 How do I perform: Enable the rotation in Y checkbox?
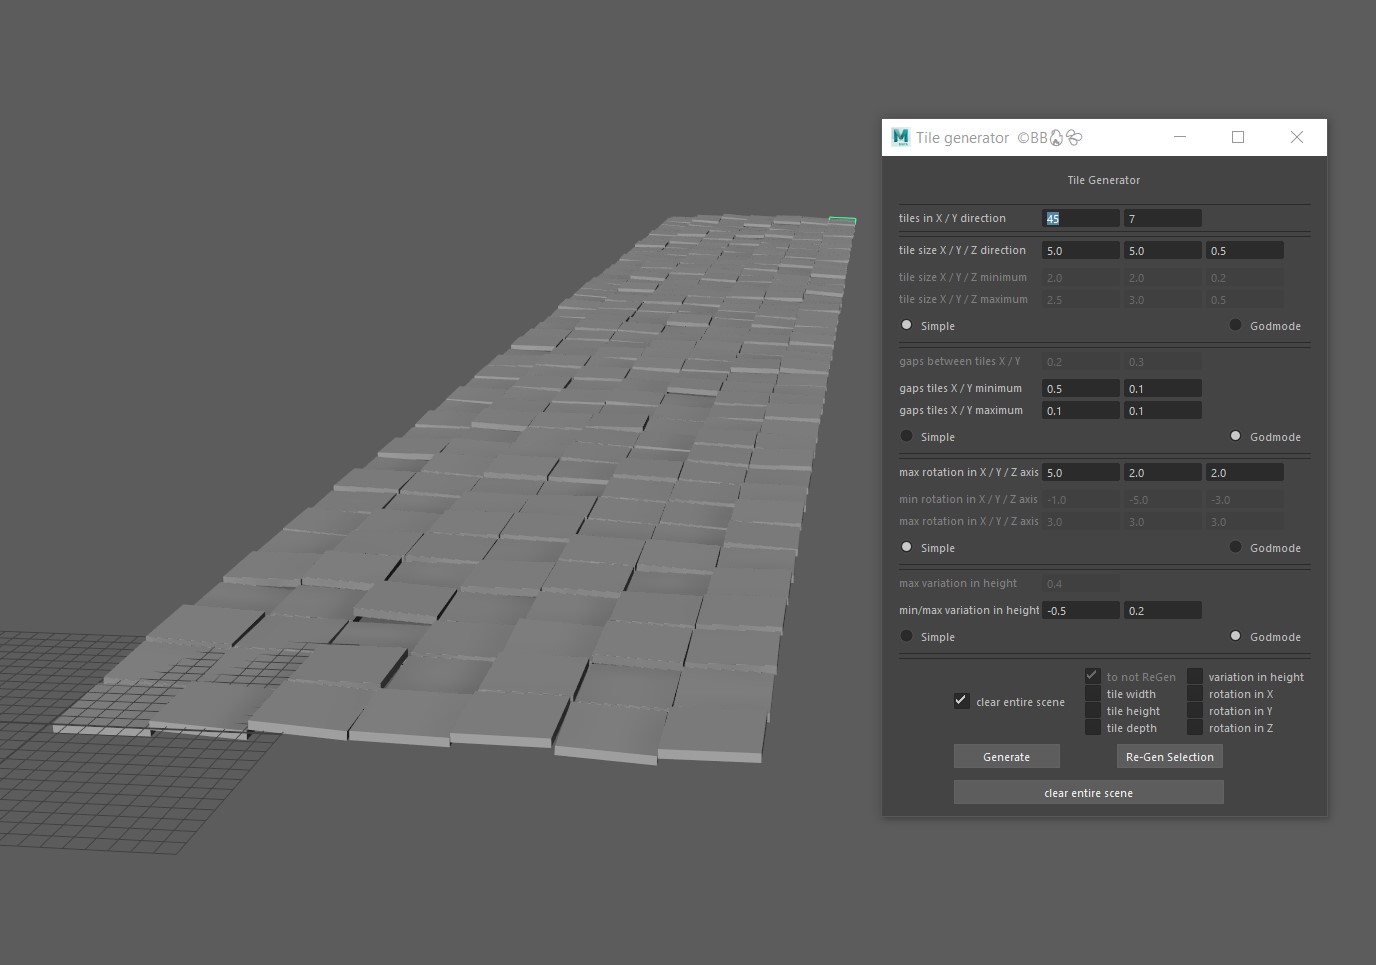point(1195,710)
